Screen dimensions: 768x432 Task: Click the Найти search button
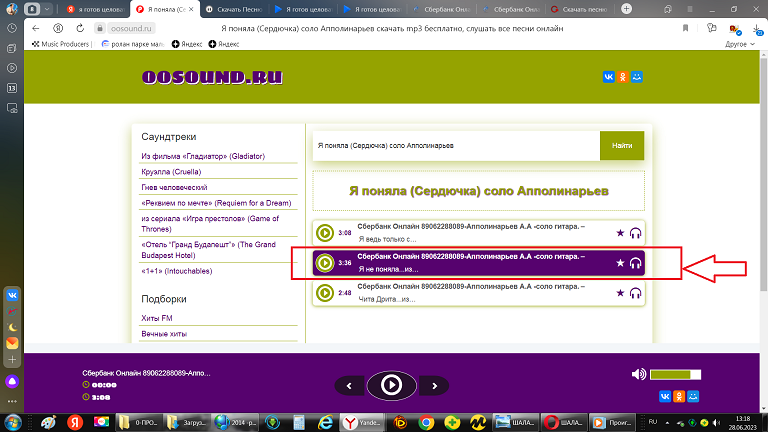622,145
